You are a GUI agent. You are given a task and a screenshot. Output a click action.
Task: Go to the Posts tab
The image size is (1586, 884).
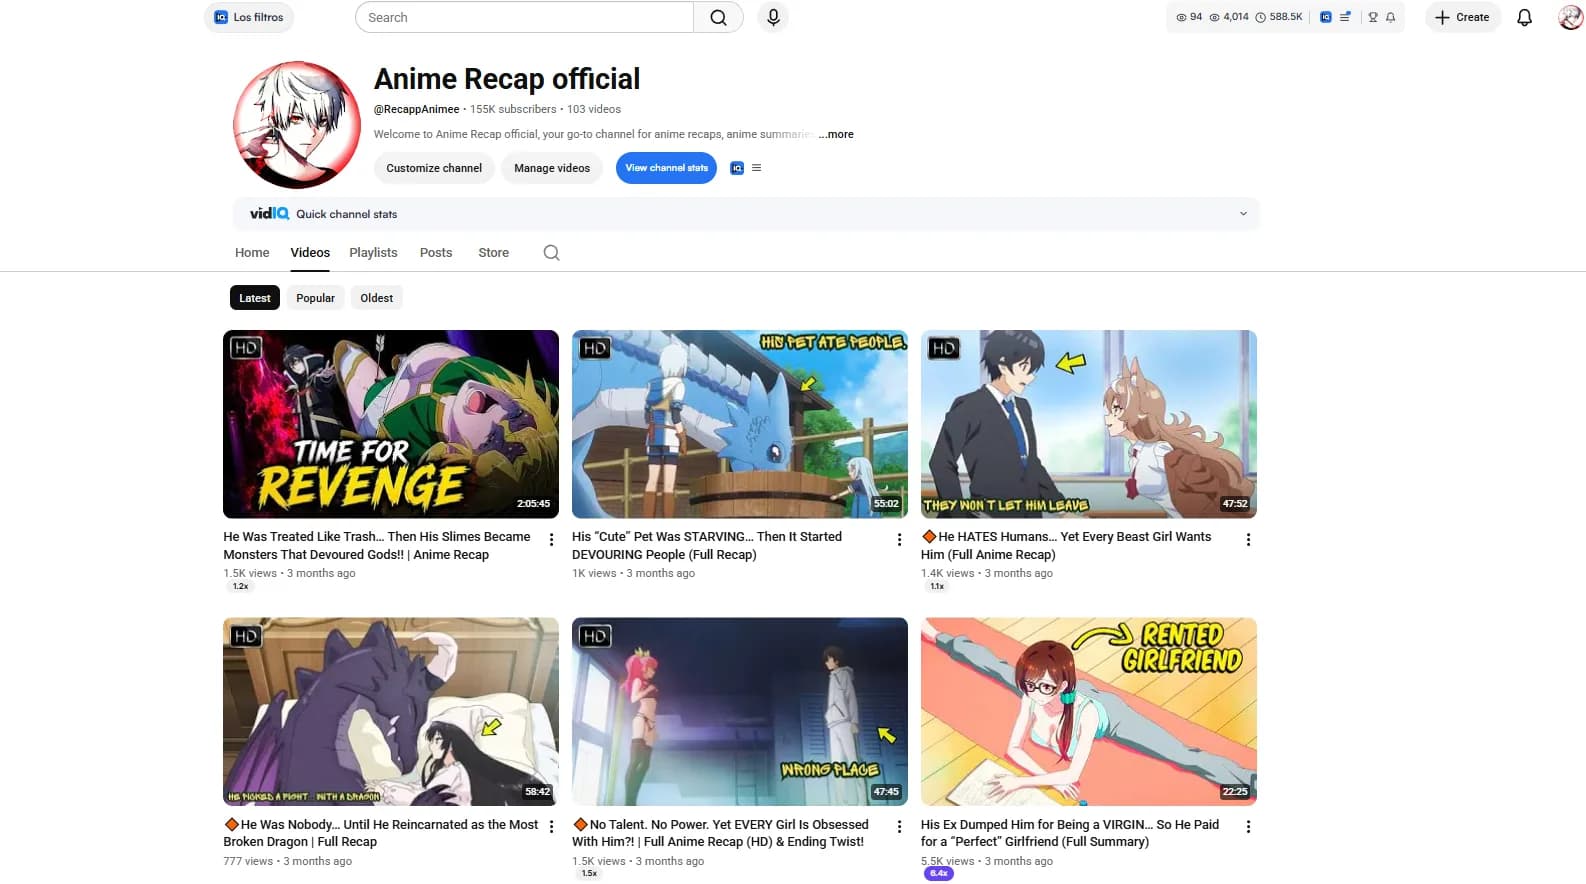pos(436,253)
